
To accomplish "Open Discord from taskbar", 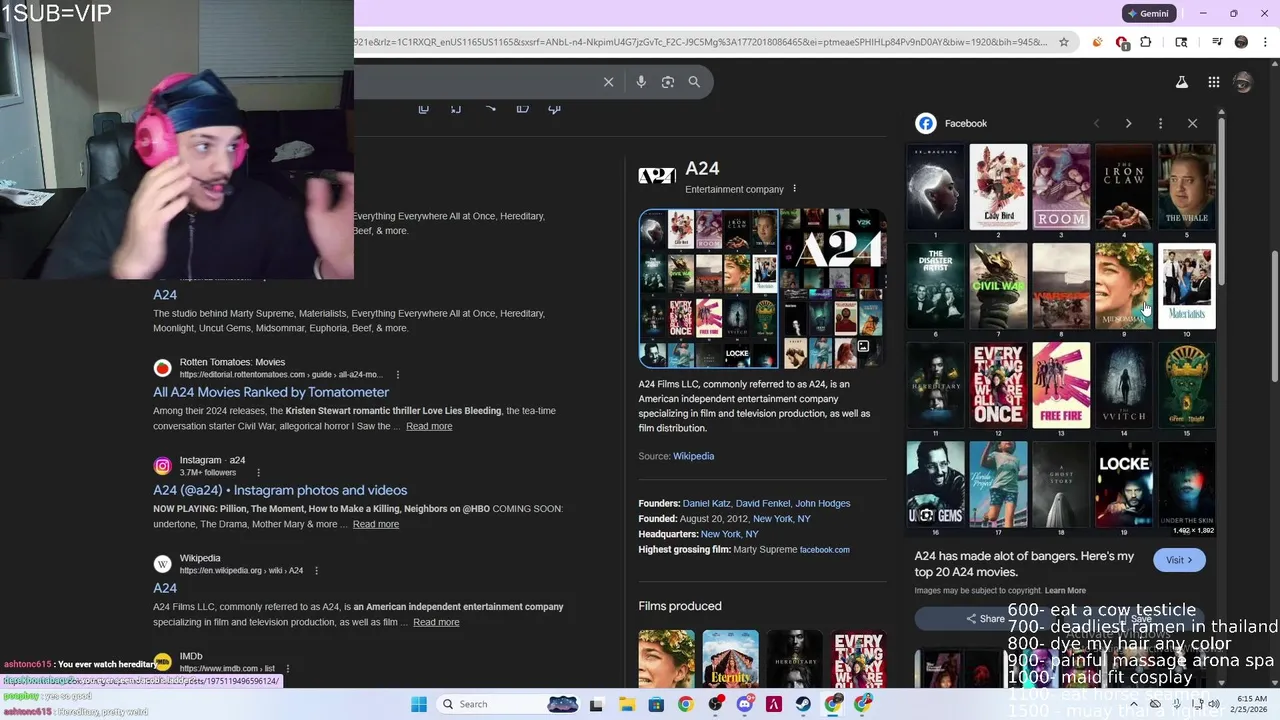I will tap(744, 704).
